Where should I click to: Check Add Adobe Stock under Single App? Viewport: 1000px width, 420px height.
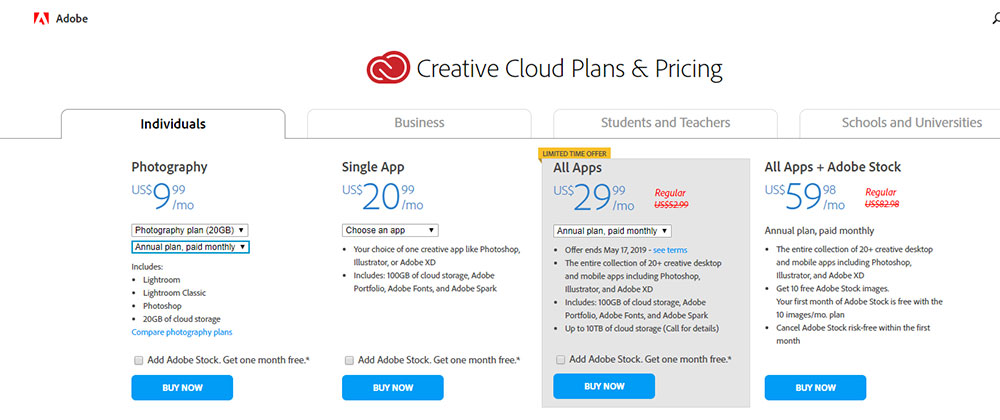349,360
